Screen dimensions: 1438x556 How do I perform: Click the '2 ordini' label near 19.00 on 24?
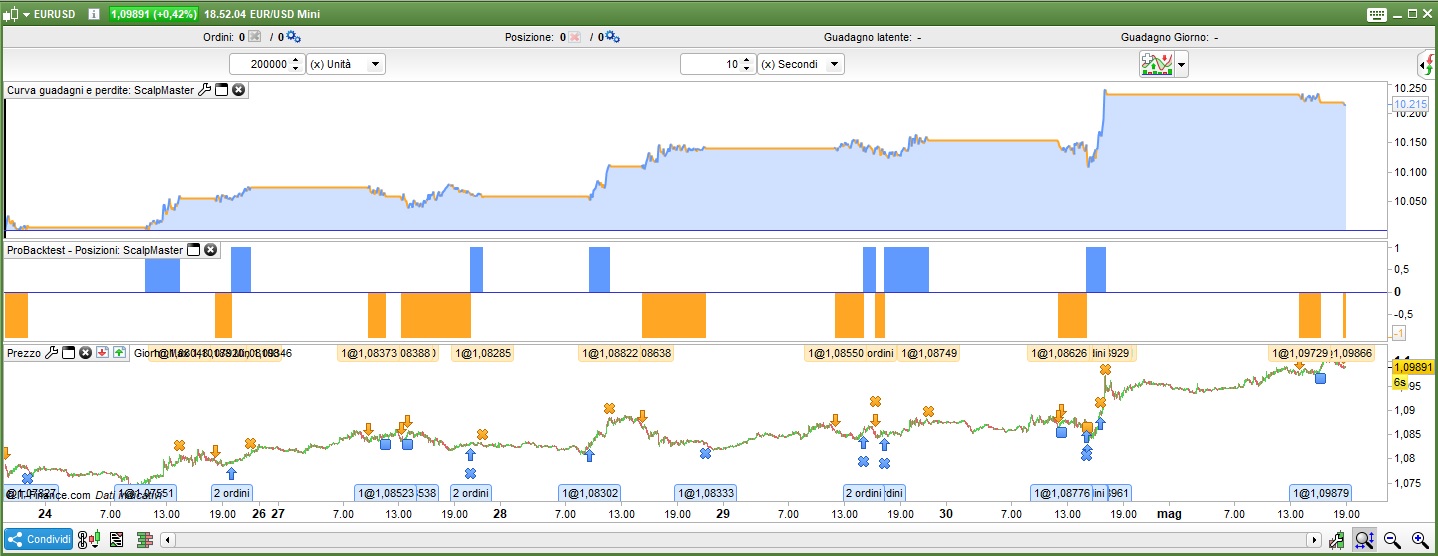coord(231,493)
